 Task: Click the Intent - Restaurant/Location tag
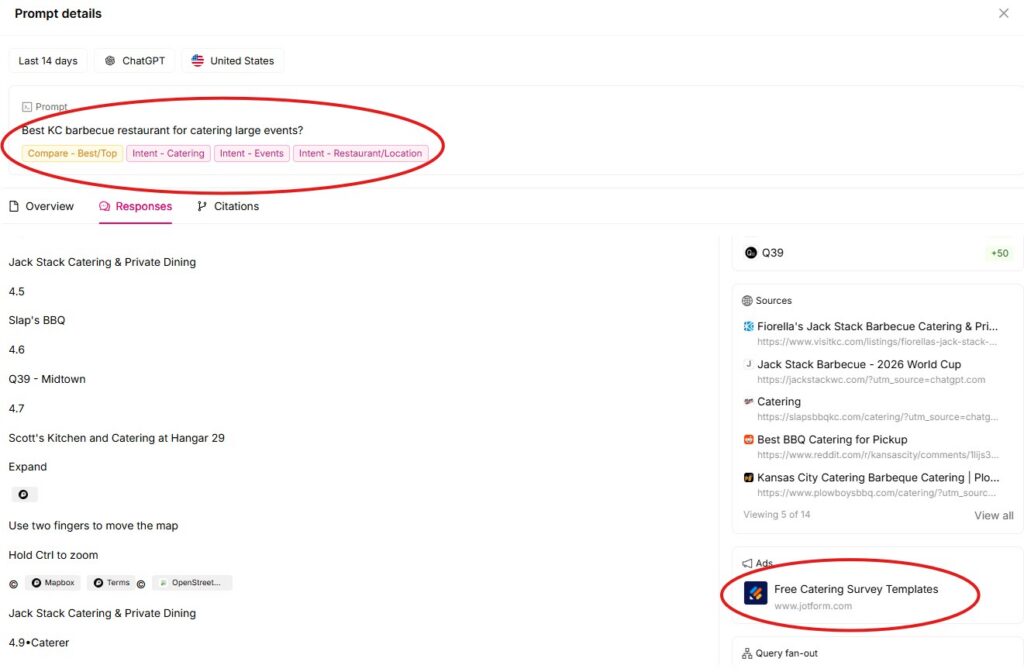(360, 153)
